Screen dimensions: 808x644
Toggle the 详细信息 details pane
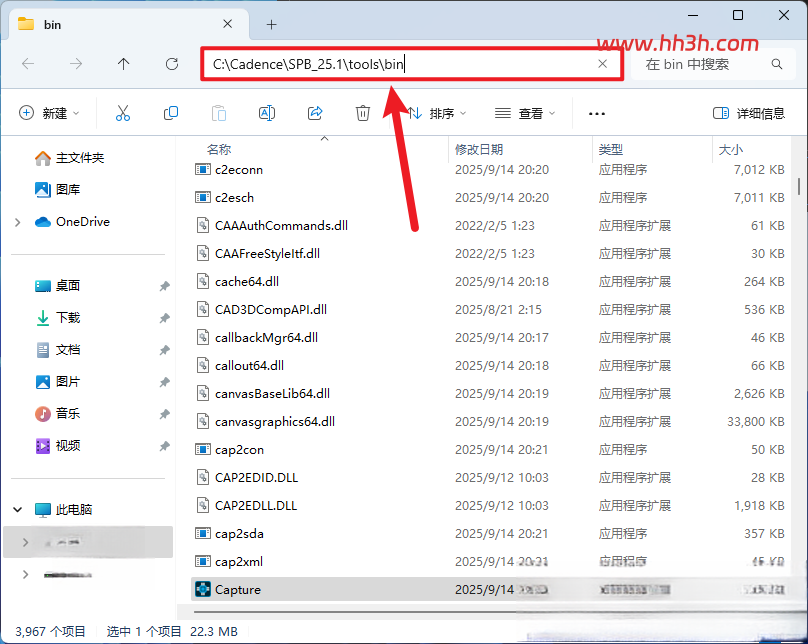(x=749, y=113)
